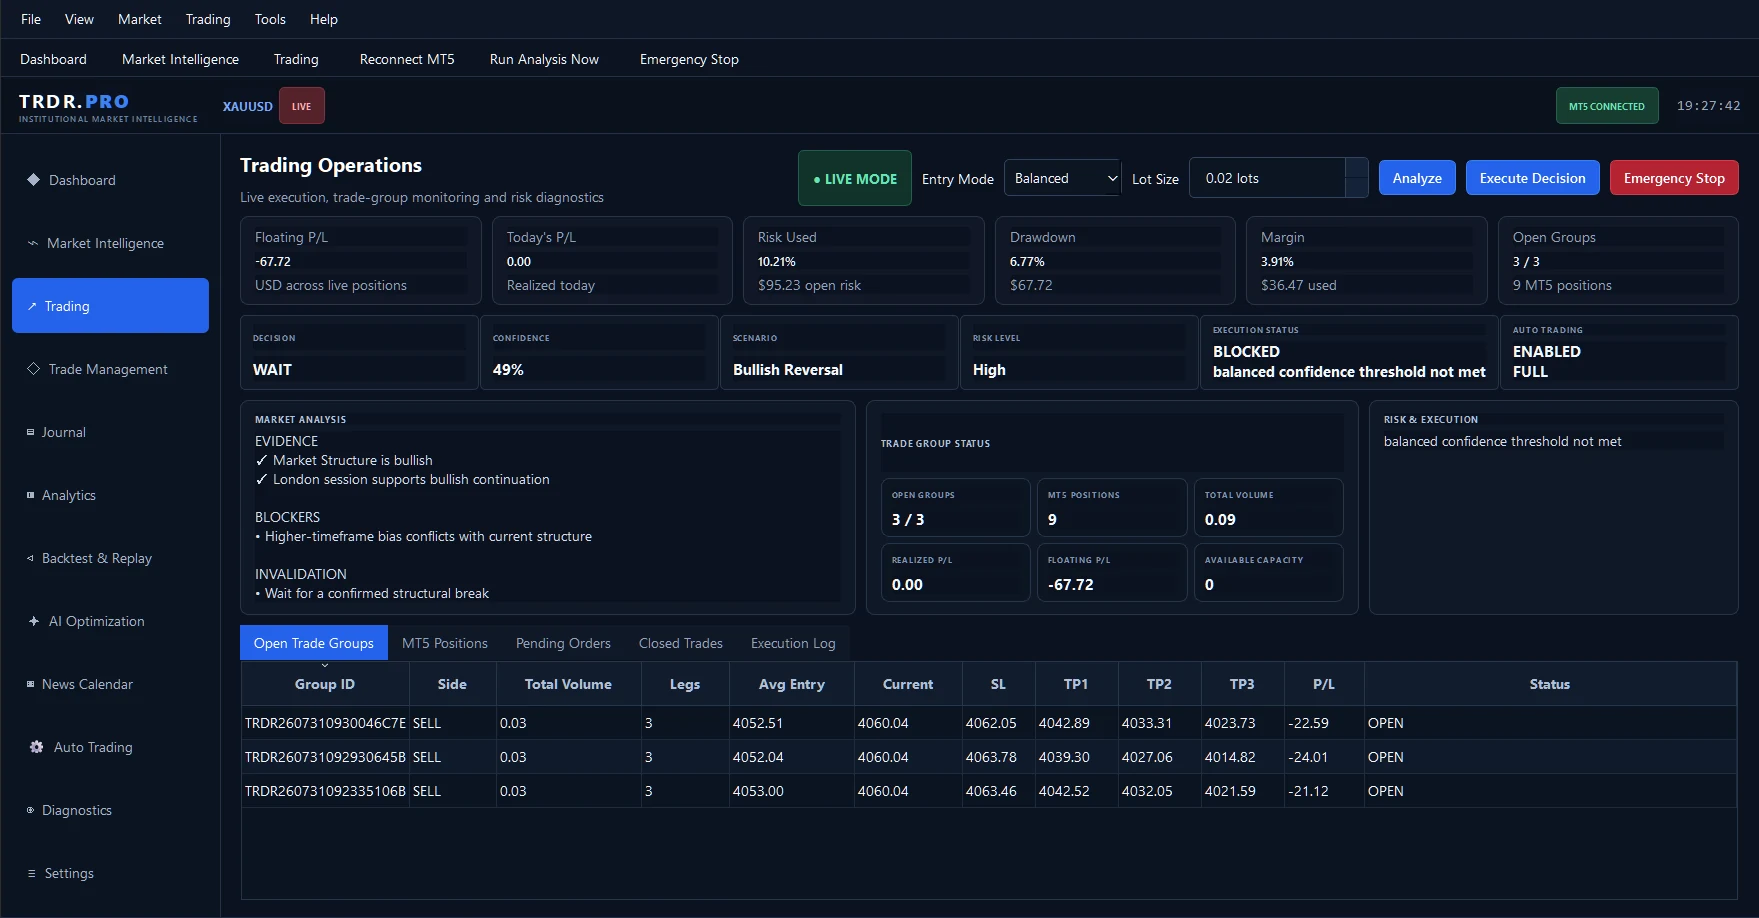The width and height of the screenshot is (1759, 918).
Task: Select trade group row TRDR260731092930645B
Action: click(988, 757)
